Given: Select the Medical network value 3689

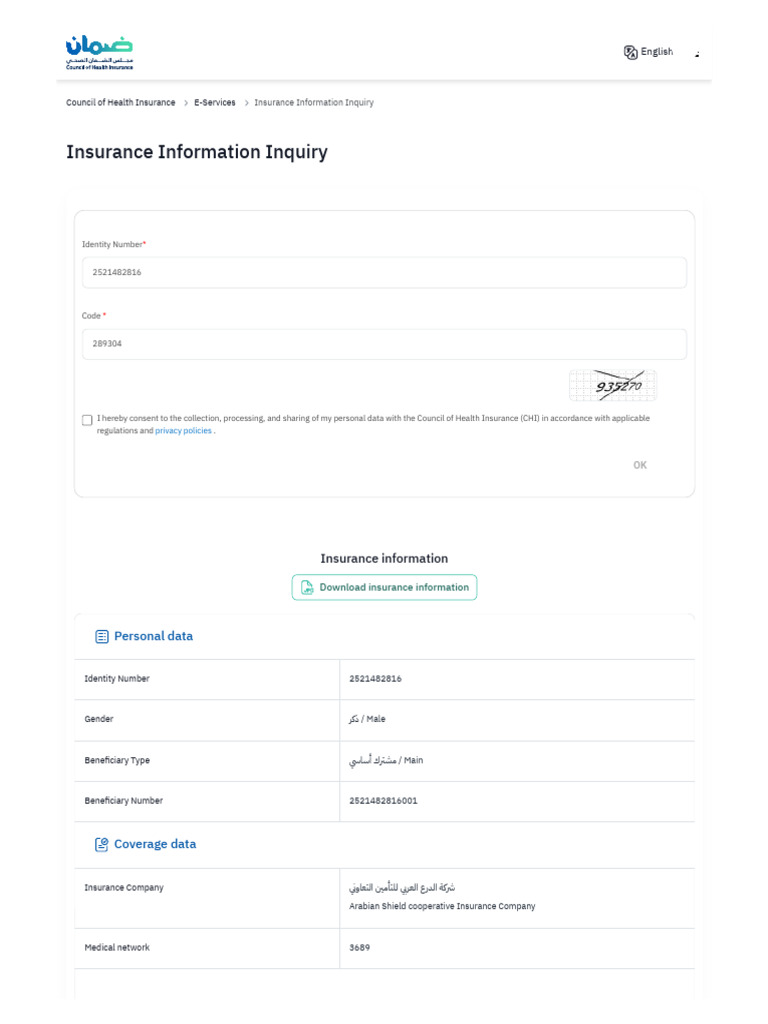Looking at the screenshot, I should pos(359,948).
